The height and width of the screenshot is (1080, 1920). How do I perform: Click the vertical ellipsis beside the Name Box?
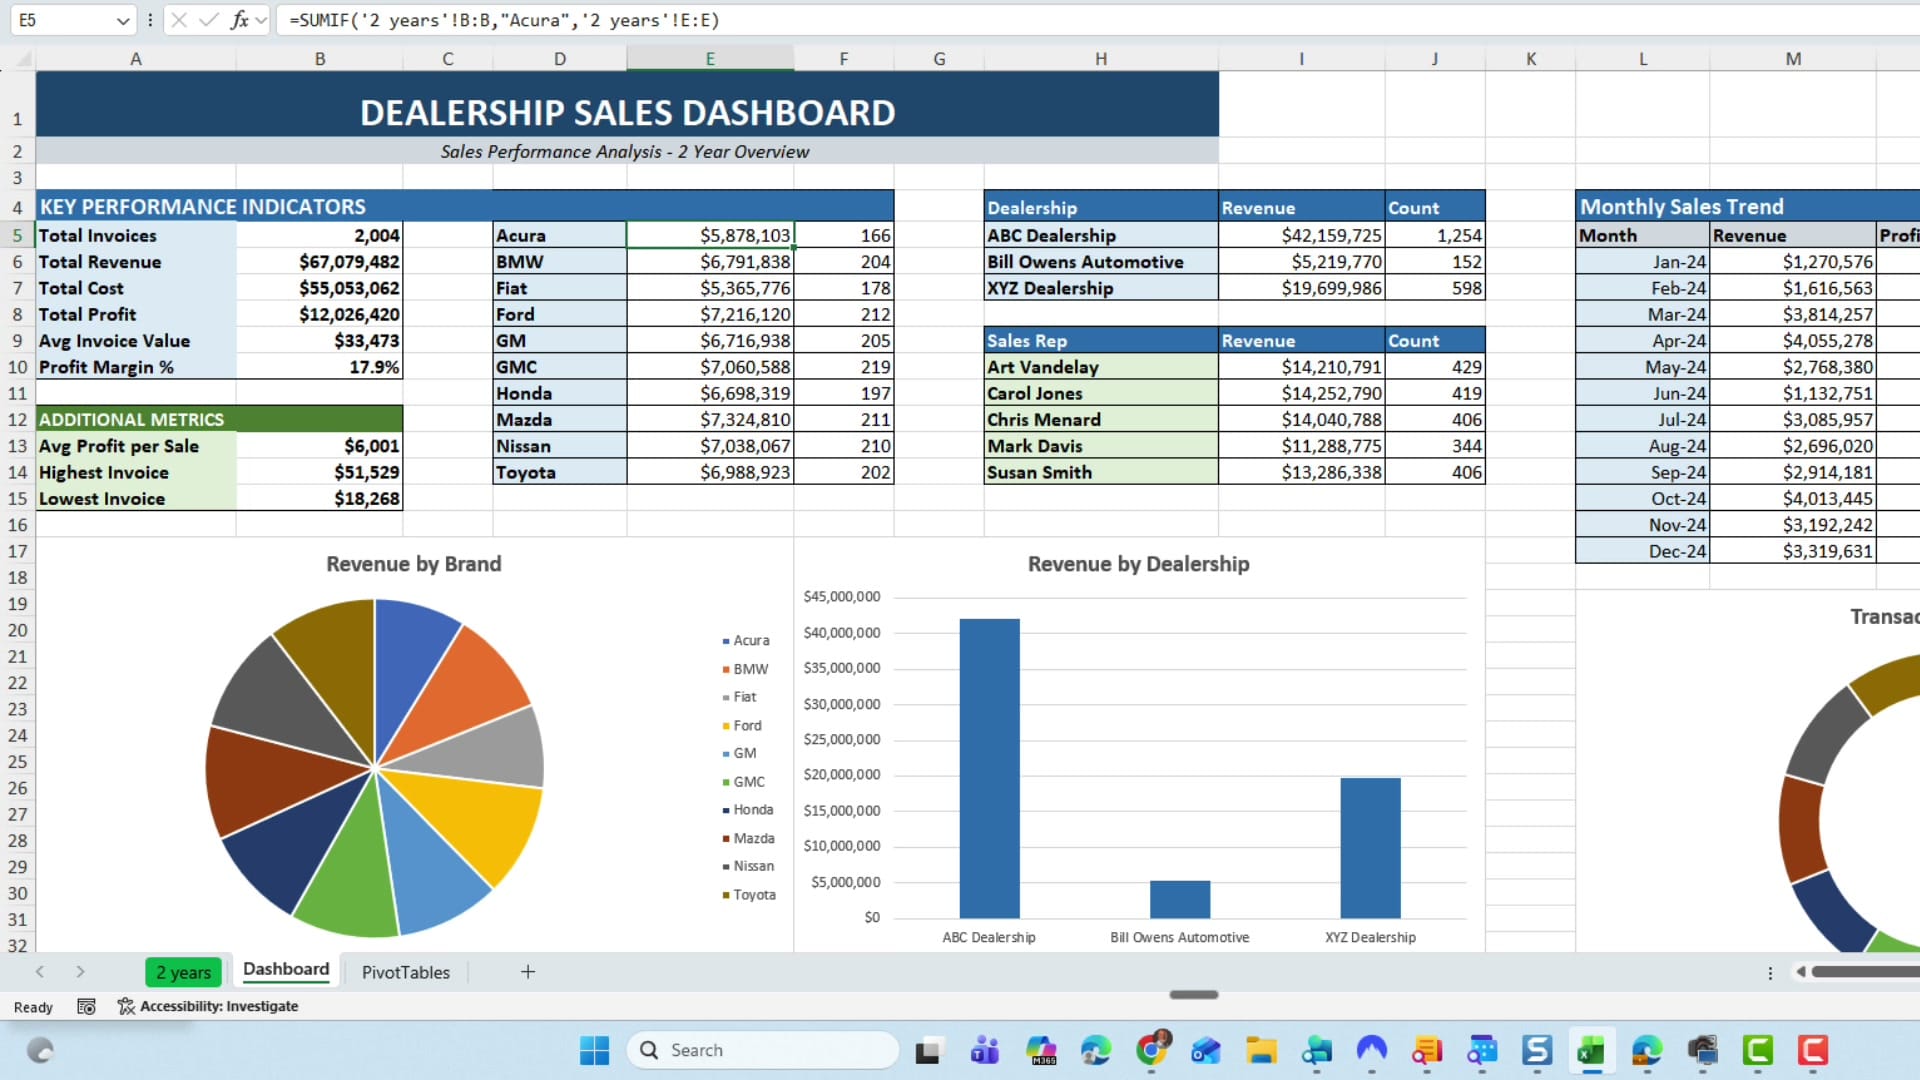(x=148, y=19)
